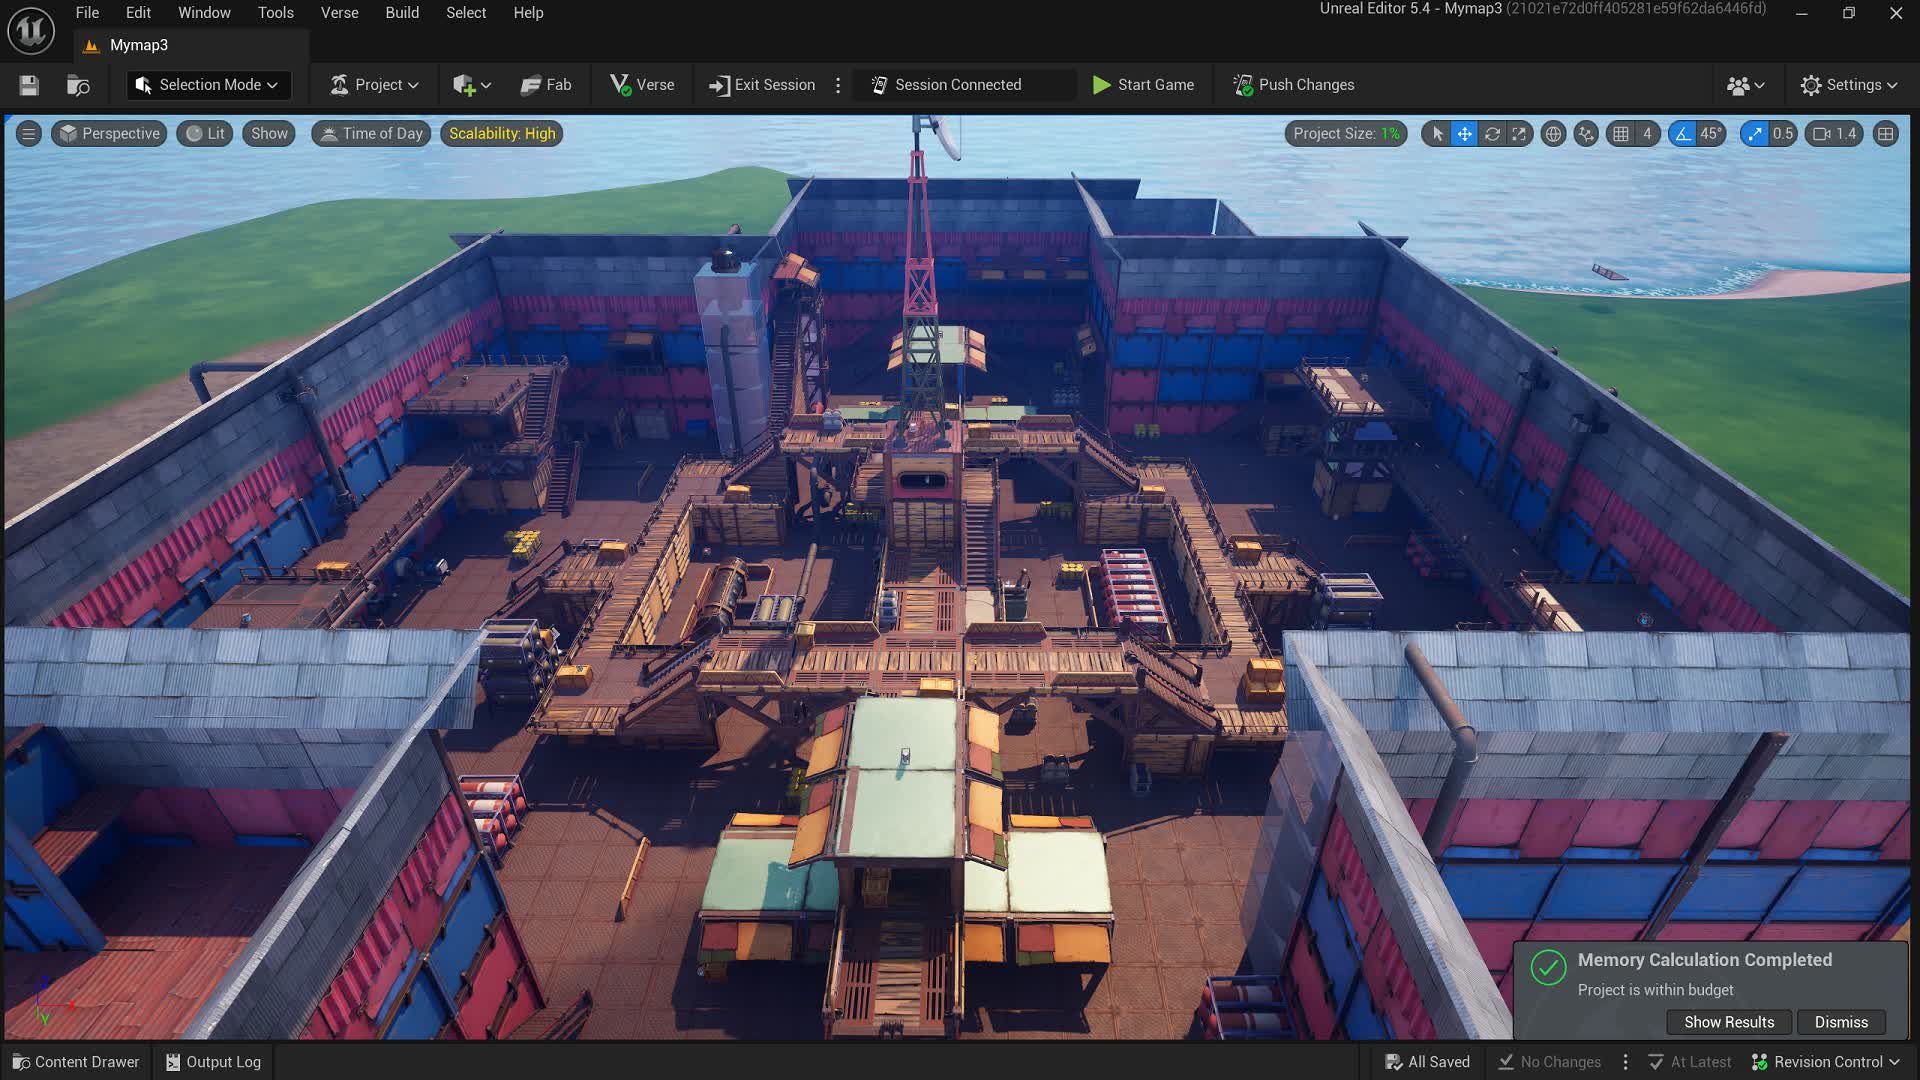1920x1080 pixels.
Task: Start Game with the play button
Action: 1143,85
